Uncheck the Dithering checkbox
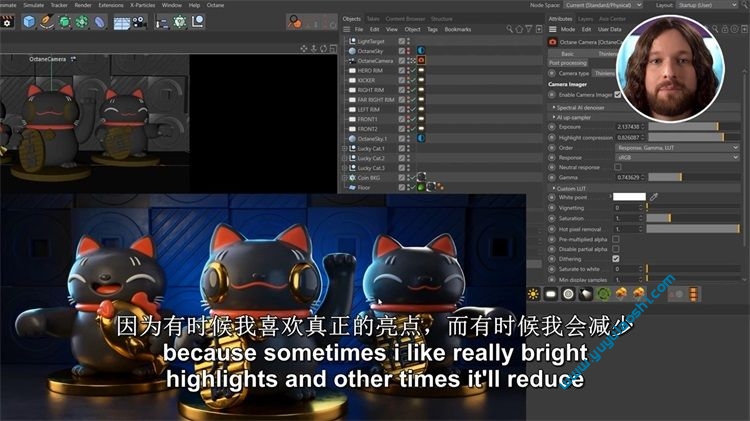The width and height of the screenshot is (750, 421). (x=616, y=259)
